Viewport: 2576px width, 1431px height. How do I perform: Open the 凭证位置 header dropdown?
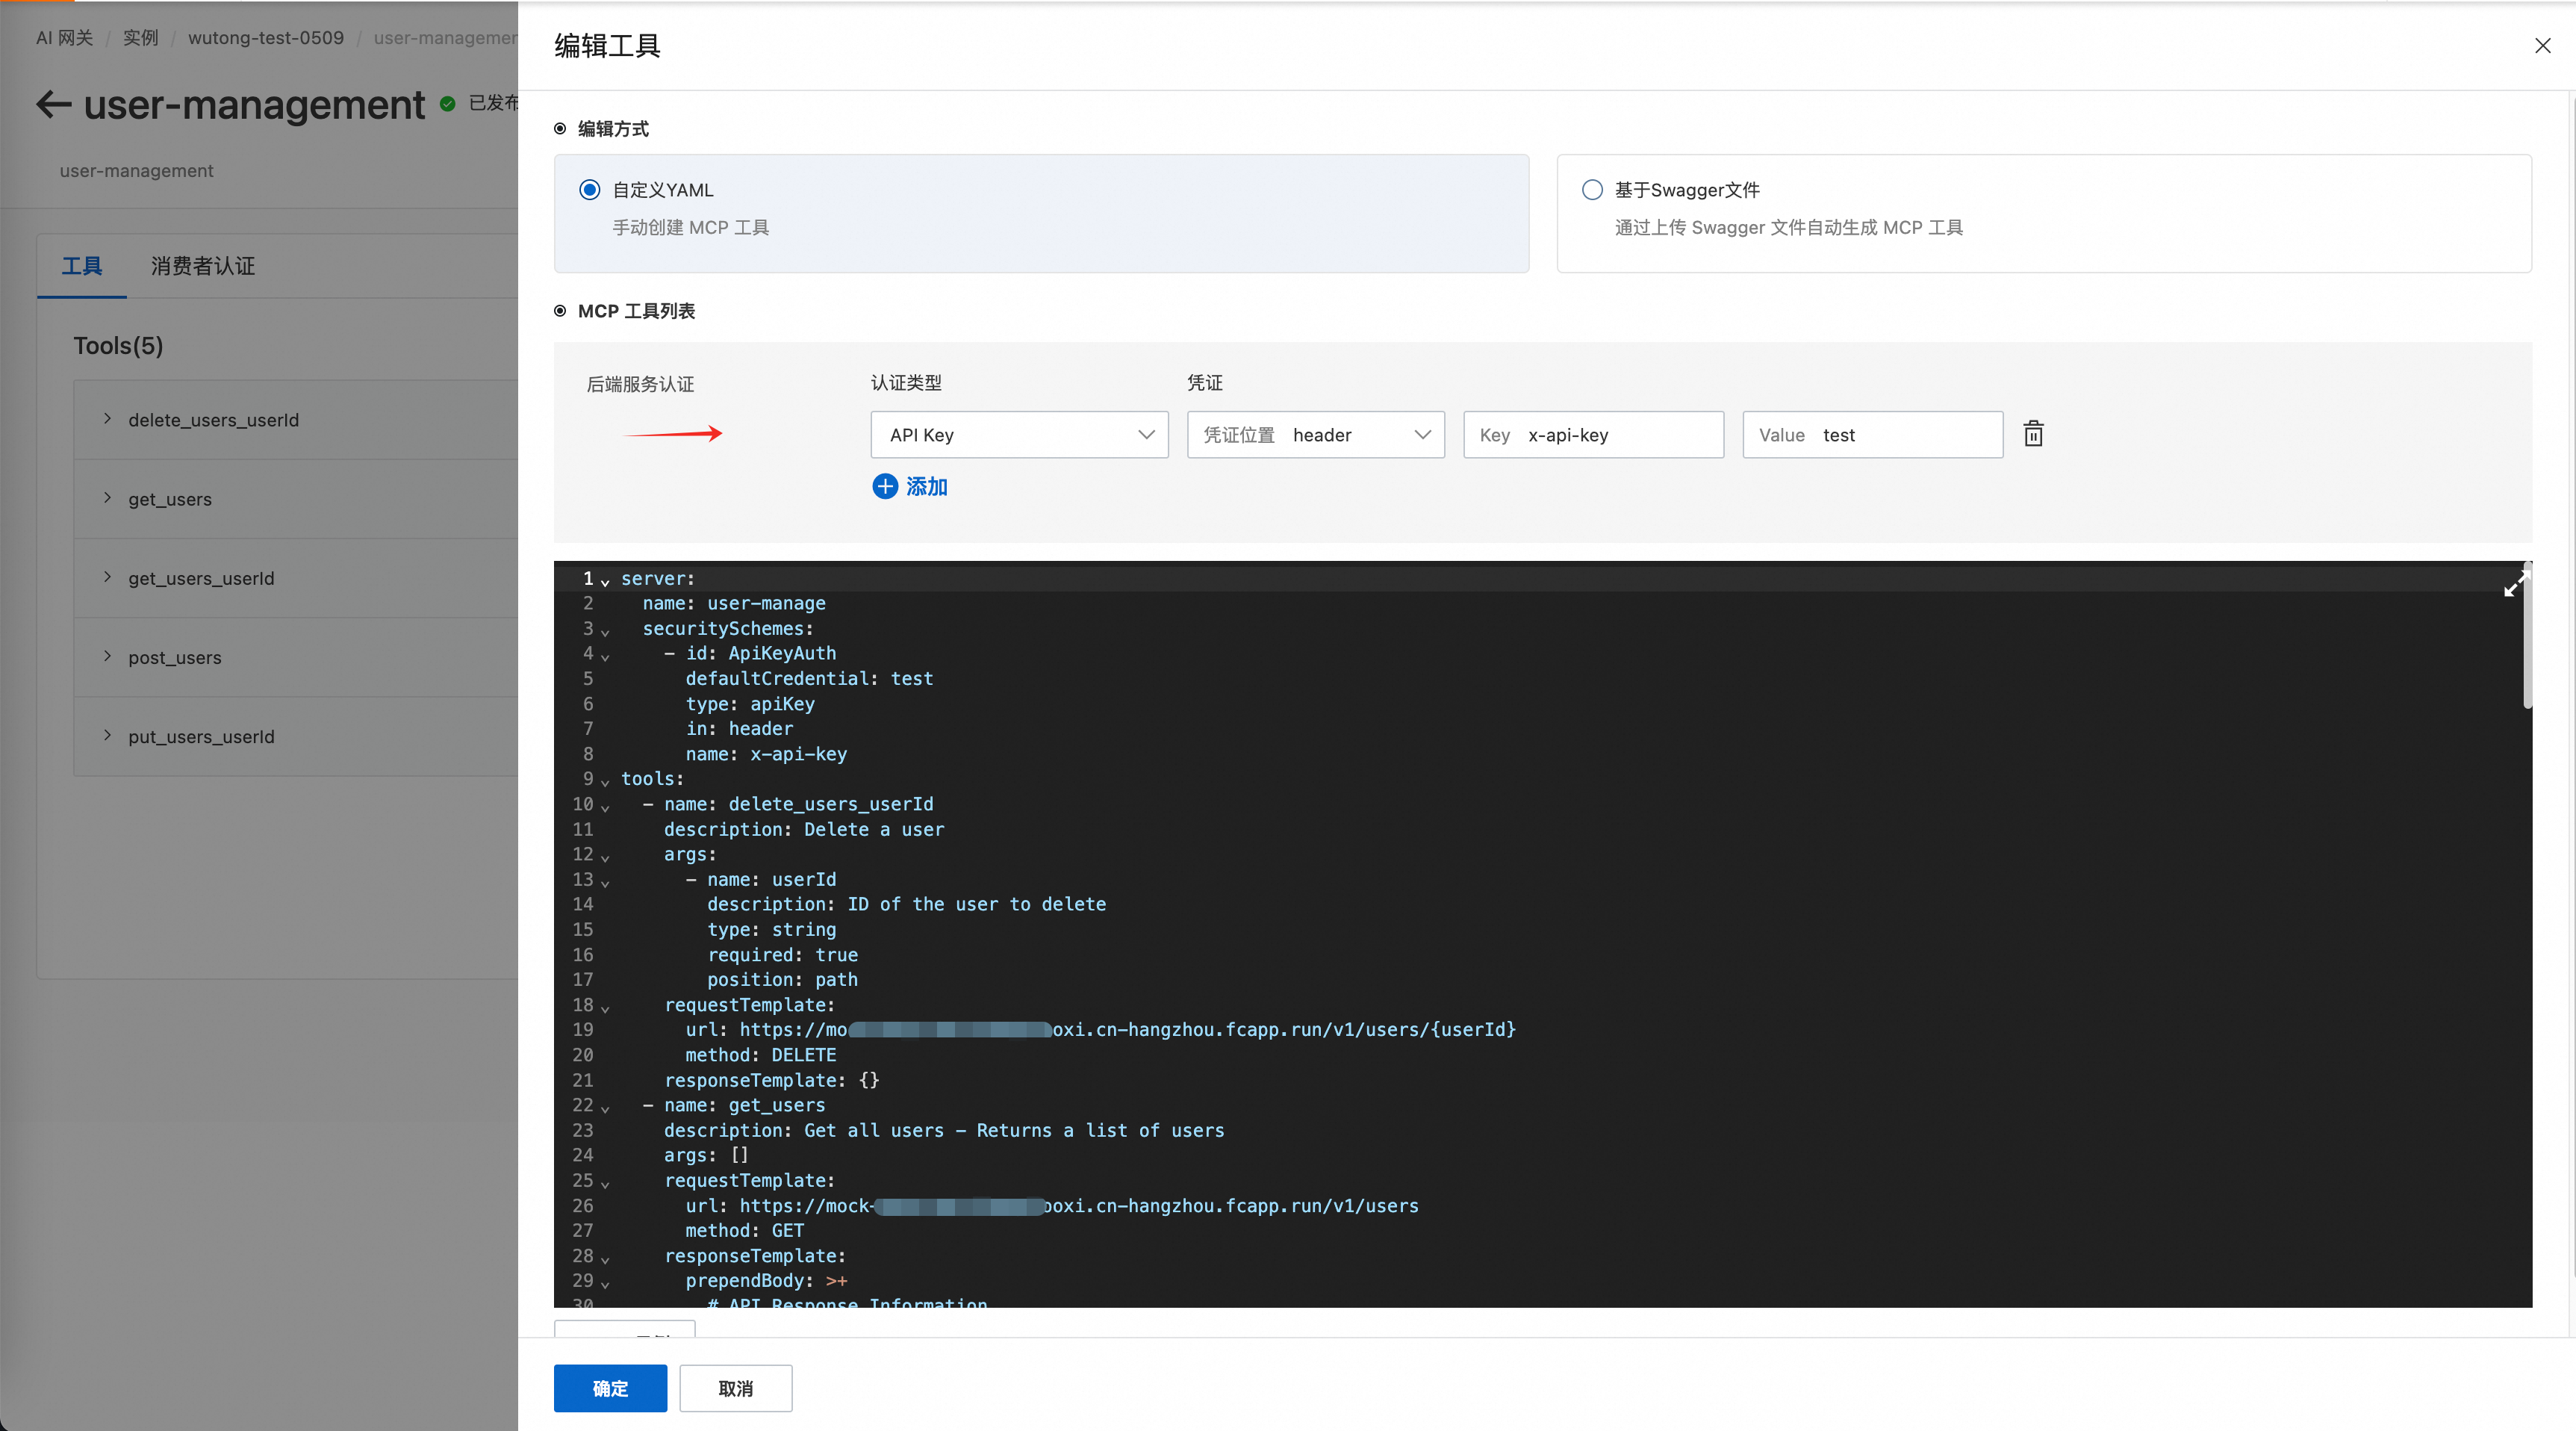1315,435
